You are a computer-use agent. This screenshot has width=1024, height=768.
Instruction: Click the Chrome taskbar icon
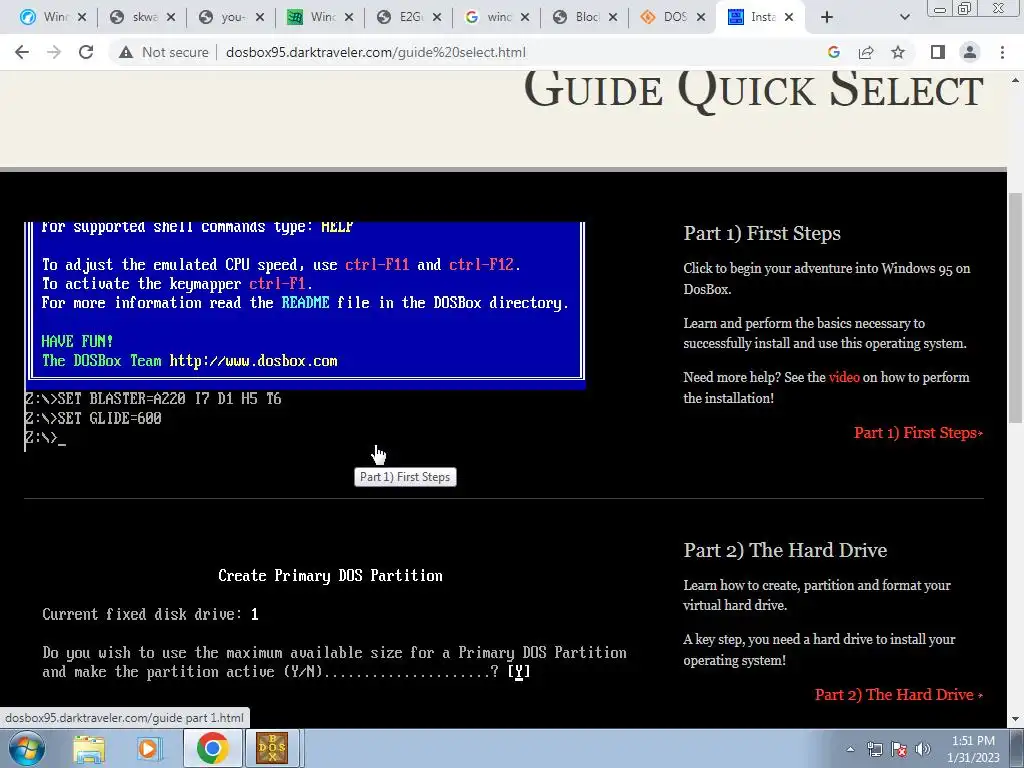click(x=212, y=748)
